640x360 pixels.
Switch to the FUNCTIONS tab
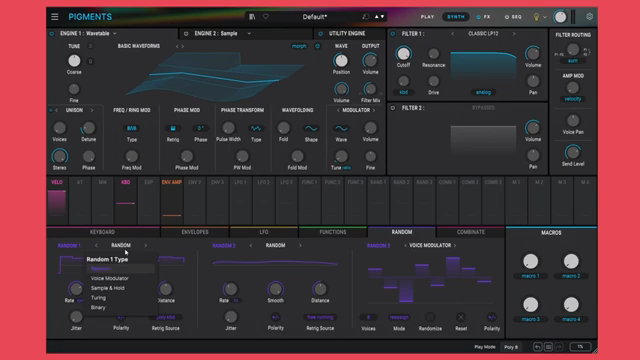333,232
